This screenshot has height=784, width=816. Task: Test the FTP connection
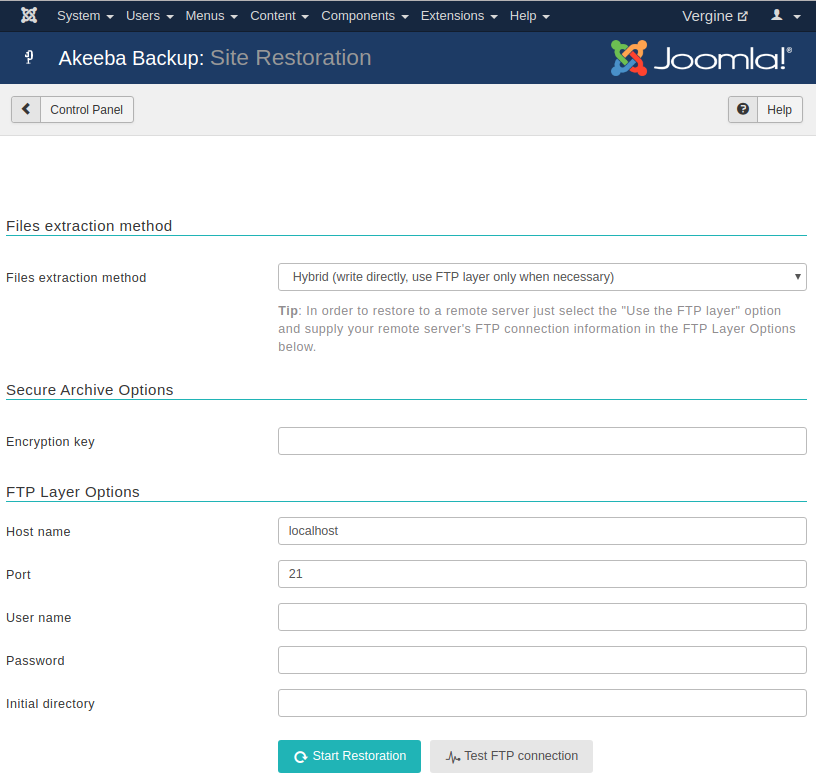[511, 756]
